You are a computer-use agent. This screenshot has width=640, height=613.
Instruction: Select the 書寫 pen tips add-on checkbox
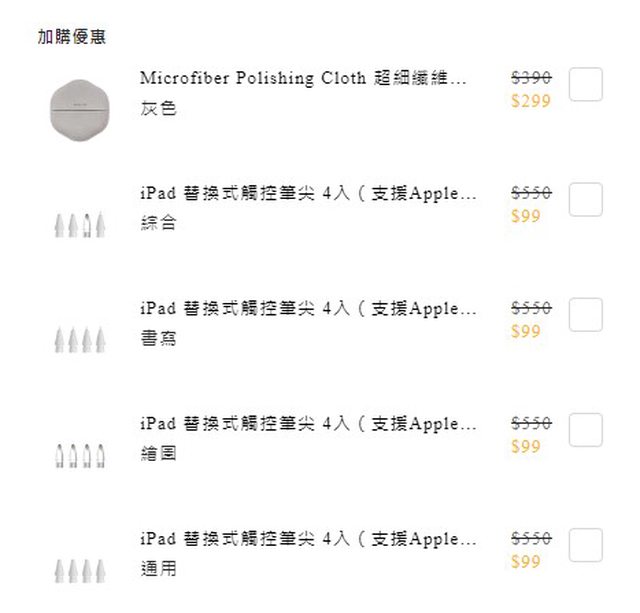click(585, 315)
